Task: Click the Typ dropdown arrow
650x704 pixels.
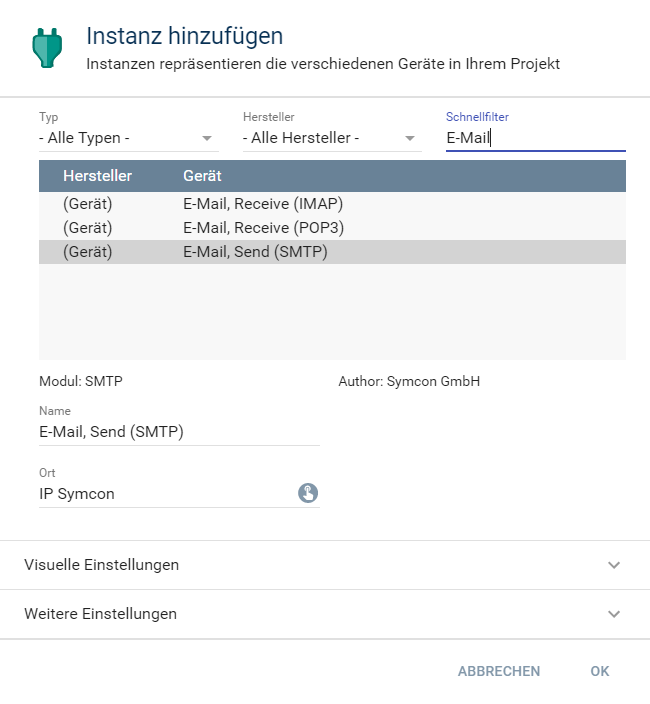Action: click(x=207, y=139)
